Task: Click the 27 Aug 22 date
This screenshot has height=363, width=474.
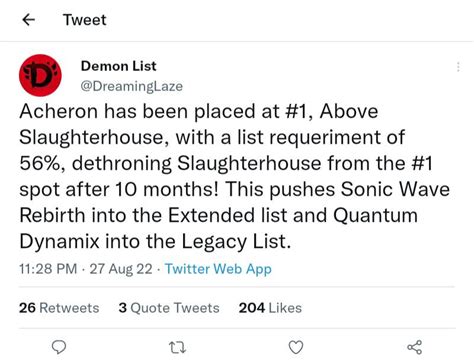Action: (x=121, y=269)
